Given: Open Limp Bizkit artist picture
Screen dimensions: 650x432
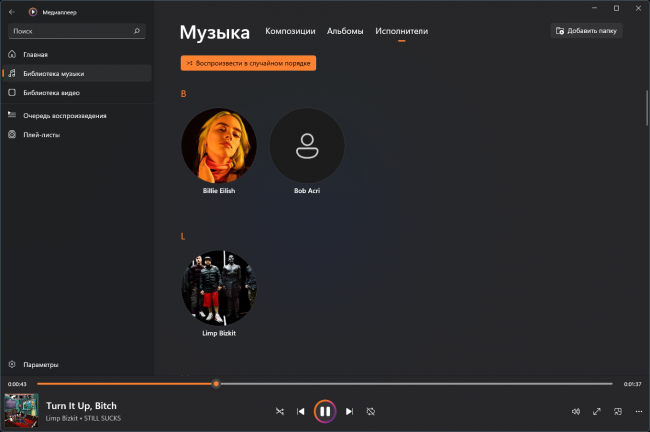Looking at the screenshot, I should 219,288.
